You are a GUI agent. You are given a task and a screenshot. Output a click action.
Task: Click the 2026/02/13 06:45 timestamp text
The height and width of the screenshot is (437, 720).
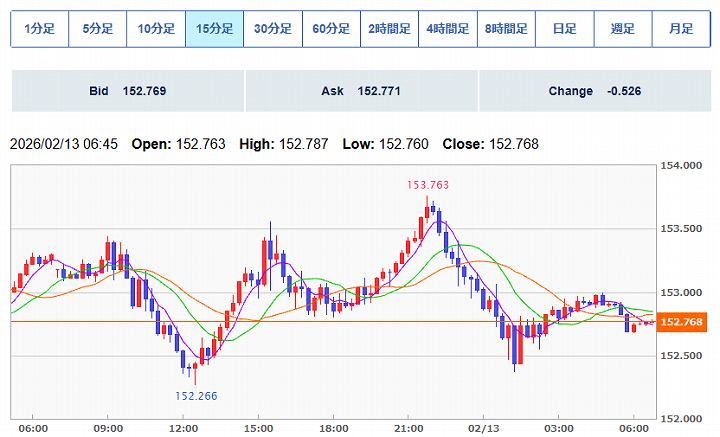[x=64, y=144]
